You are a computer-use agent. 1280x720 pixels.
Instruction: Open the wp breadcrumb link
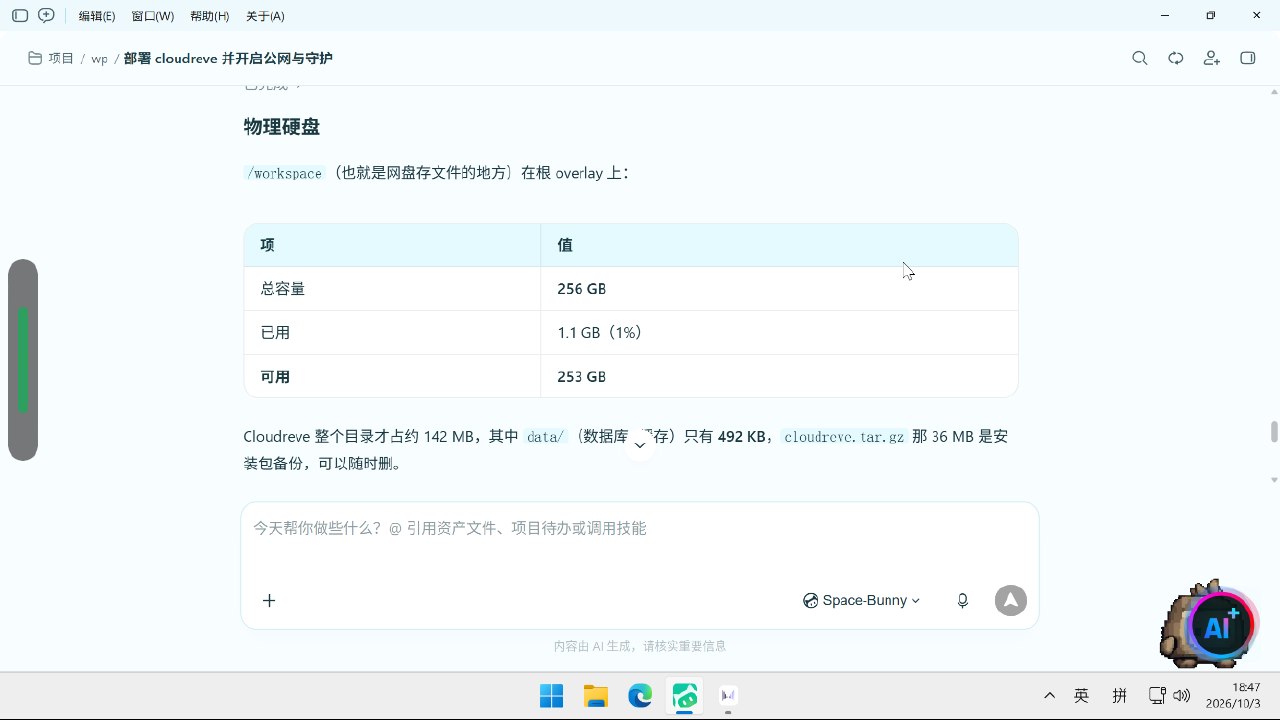99,59
